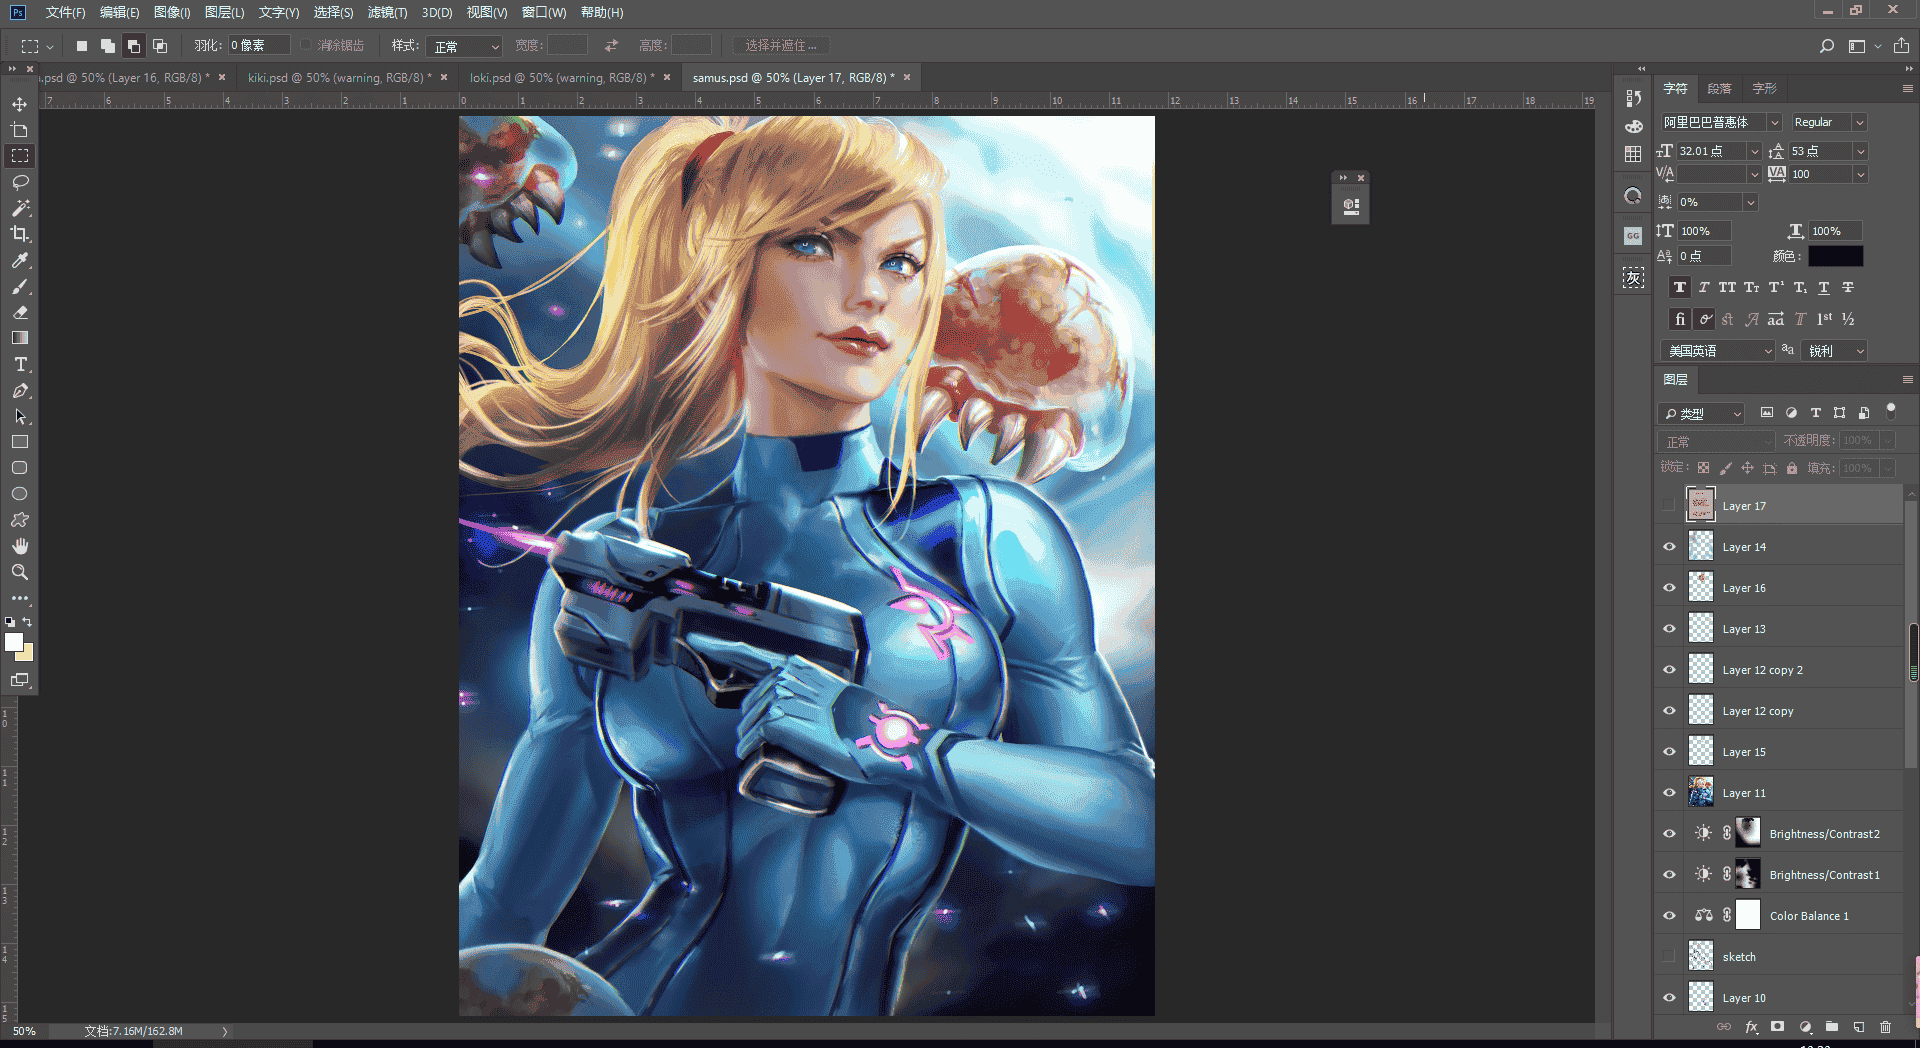The height and width of the screenshot is (1048, 1920).
Task: Select the Eraser tool
Action: pos(20,312)
